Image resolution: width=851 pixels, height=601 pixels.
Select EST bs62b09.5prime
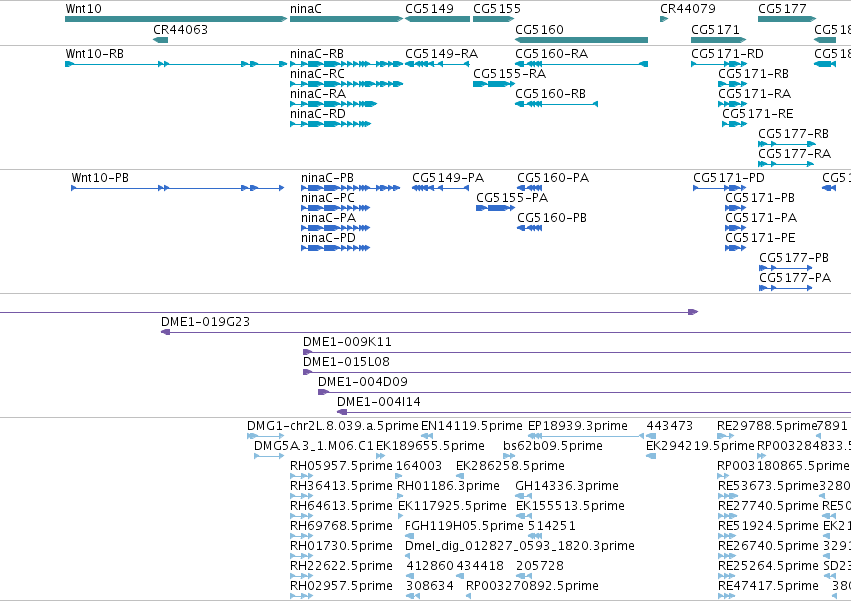(509, 456)
